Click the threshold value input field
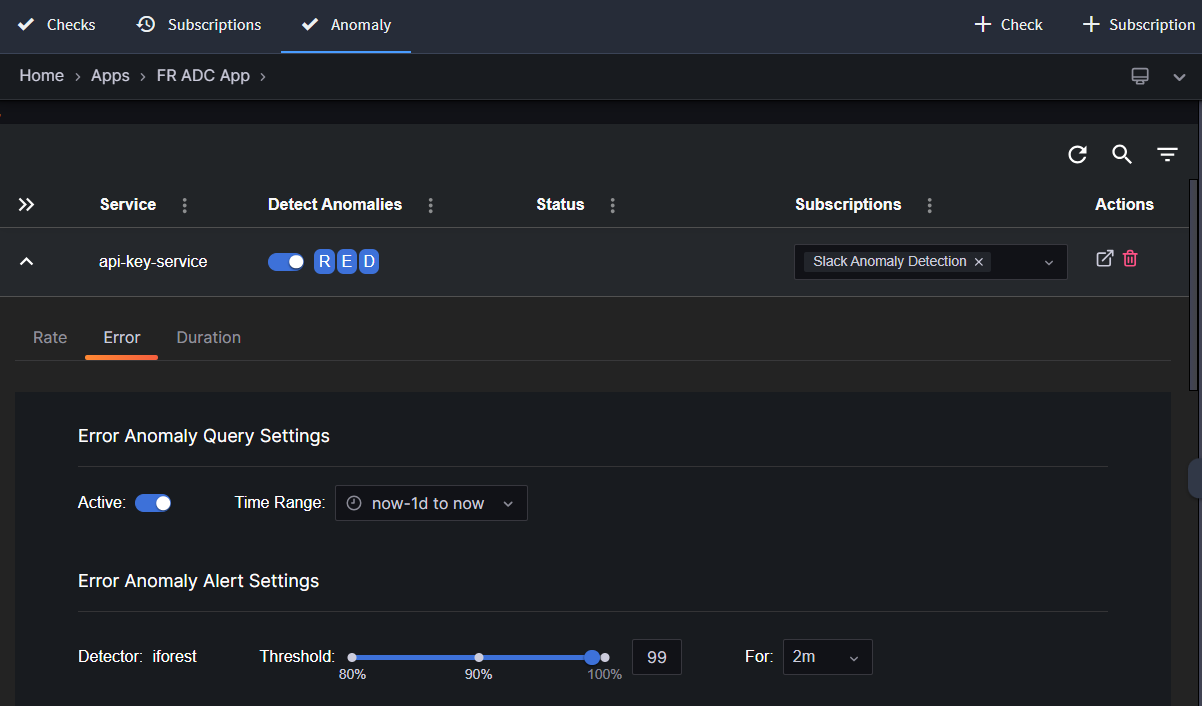The height and width of the screenshot is (706, 1202). pyautogui.click(x=657, y=657)
